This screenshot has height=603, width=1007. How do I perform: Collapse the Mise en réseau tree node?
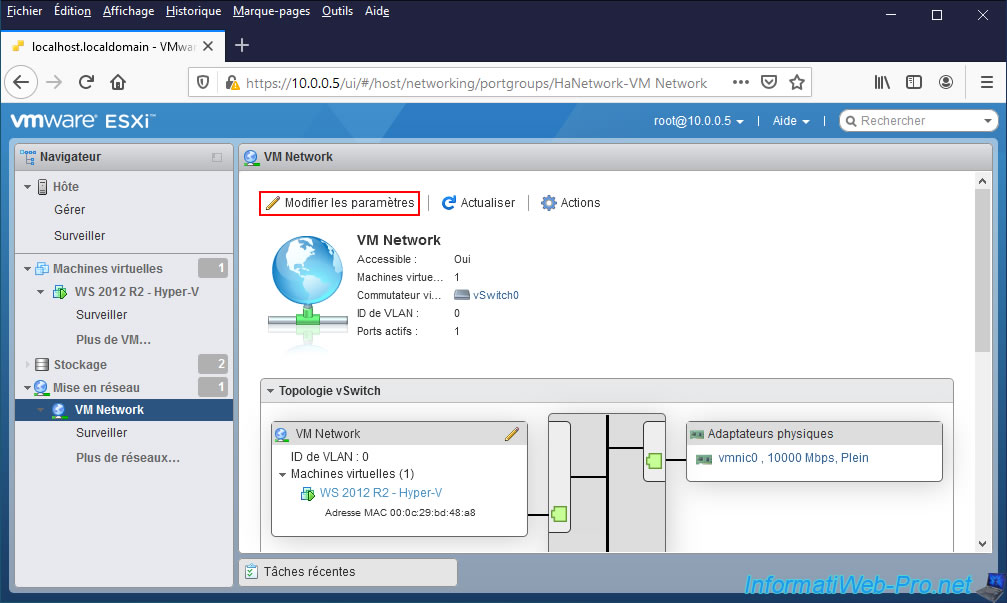coord(28,388)
